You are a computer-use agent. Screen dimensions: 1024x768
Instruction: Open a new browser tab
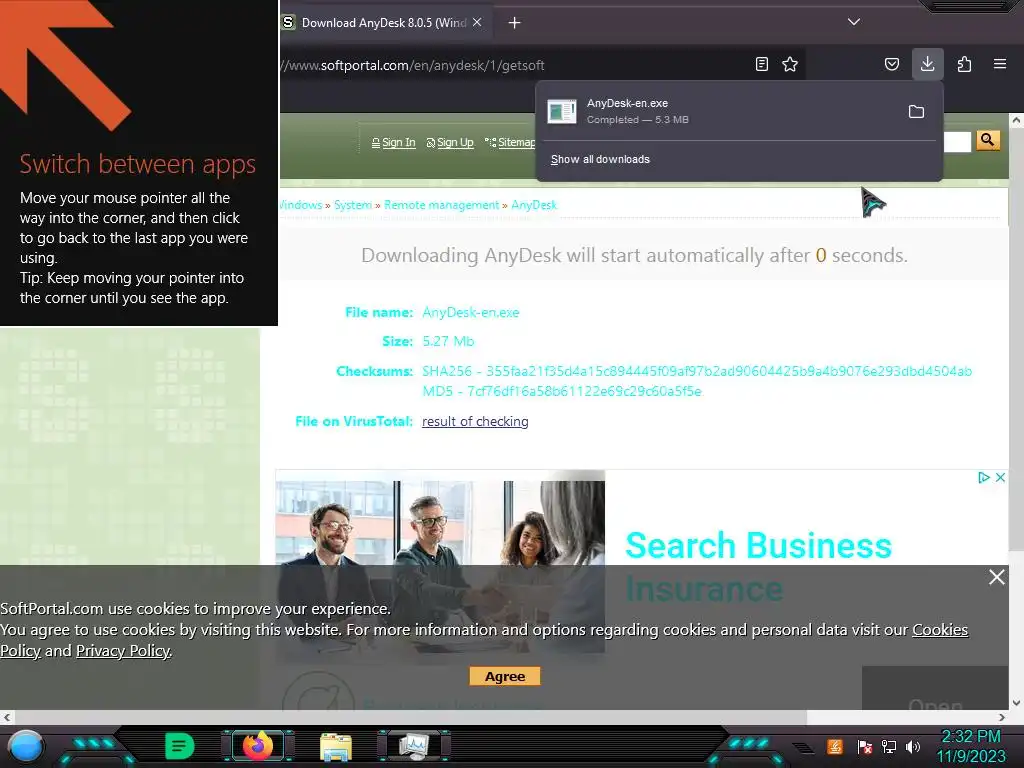[x=515, y=23]
